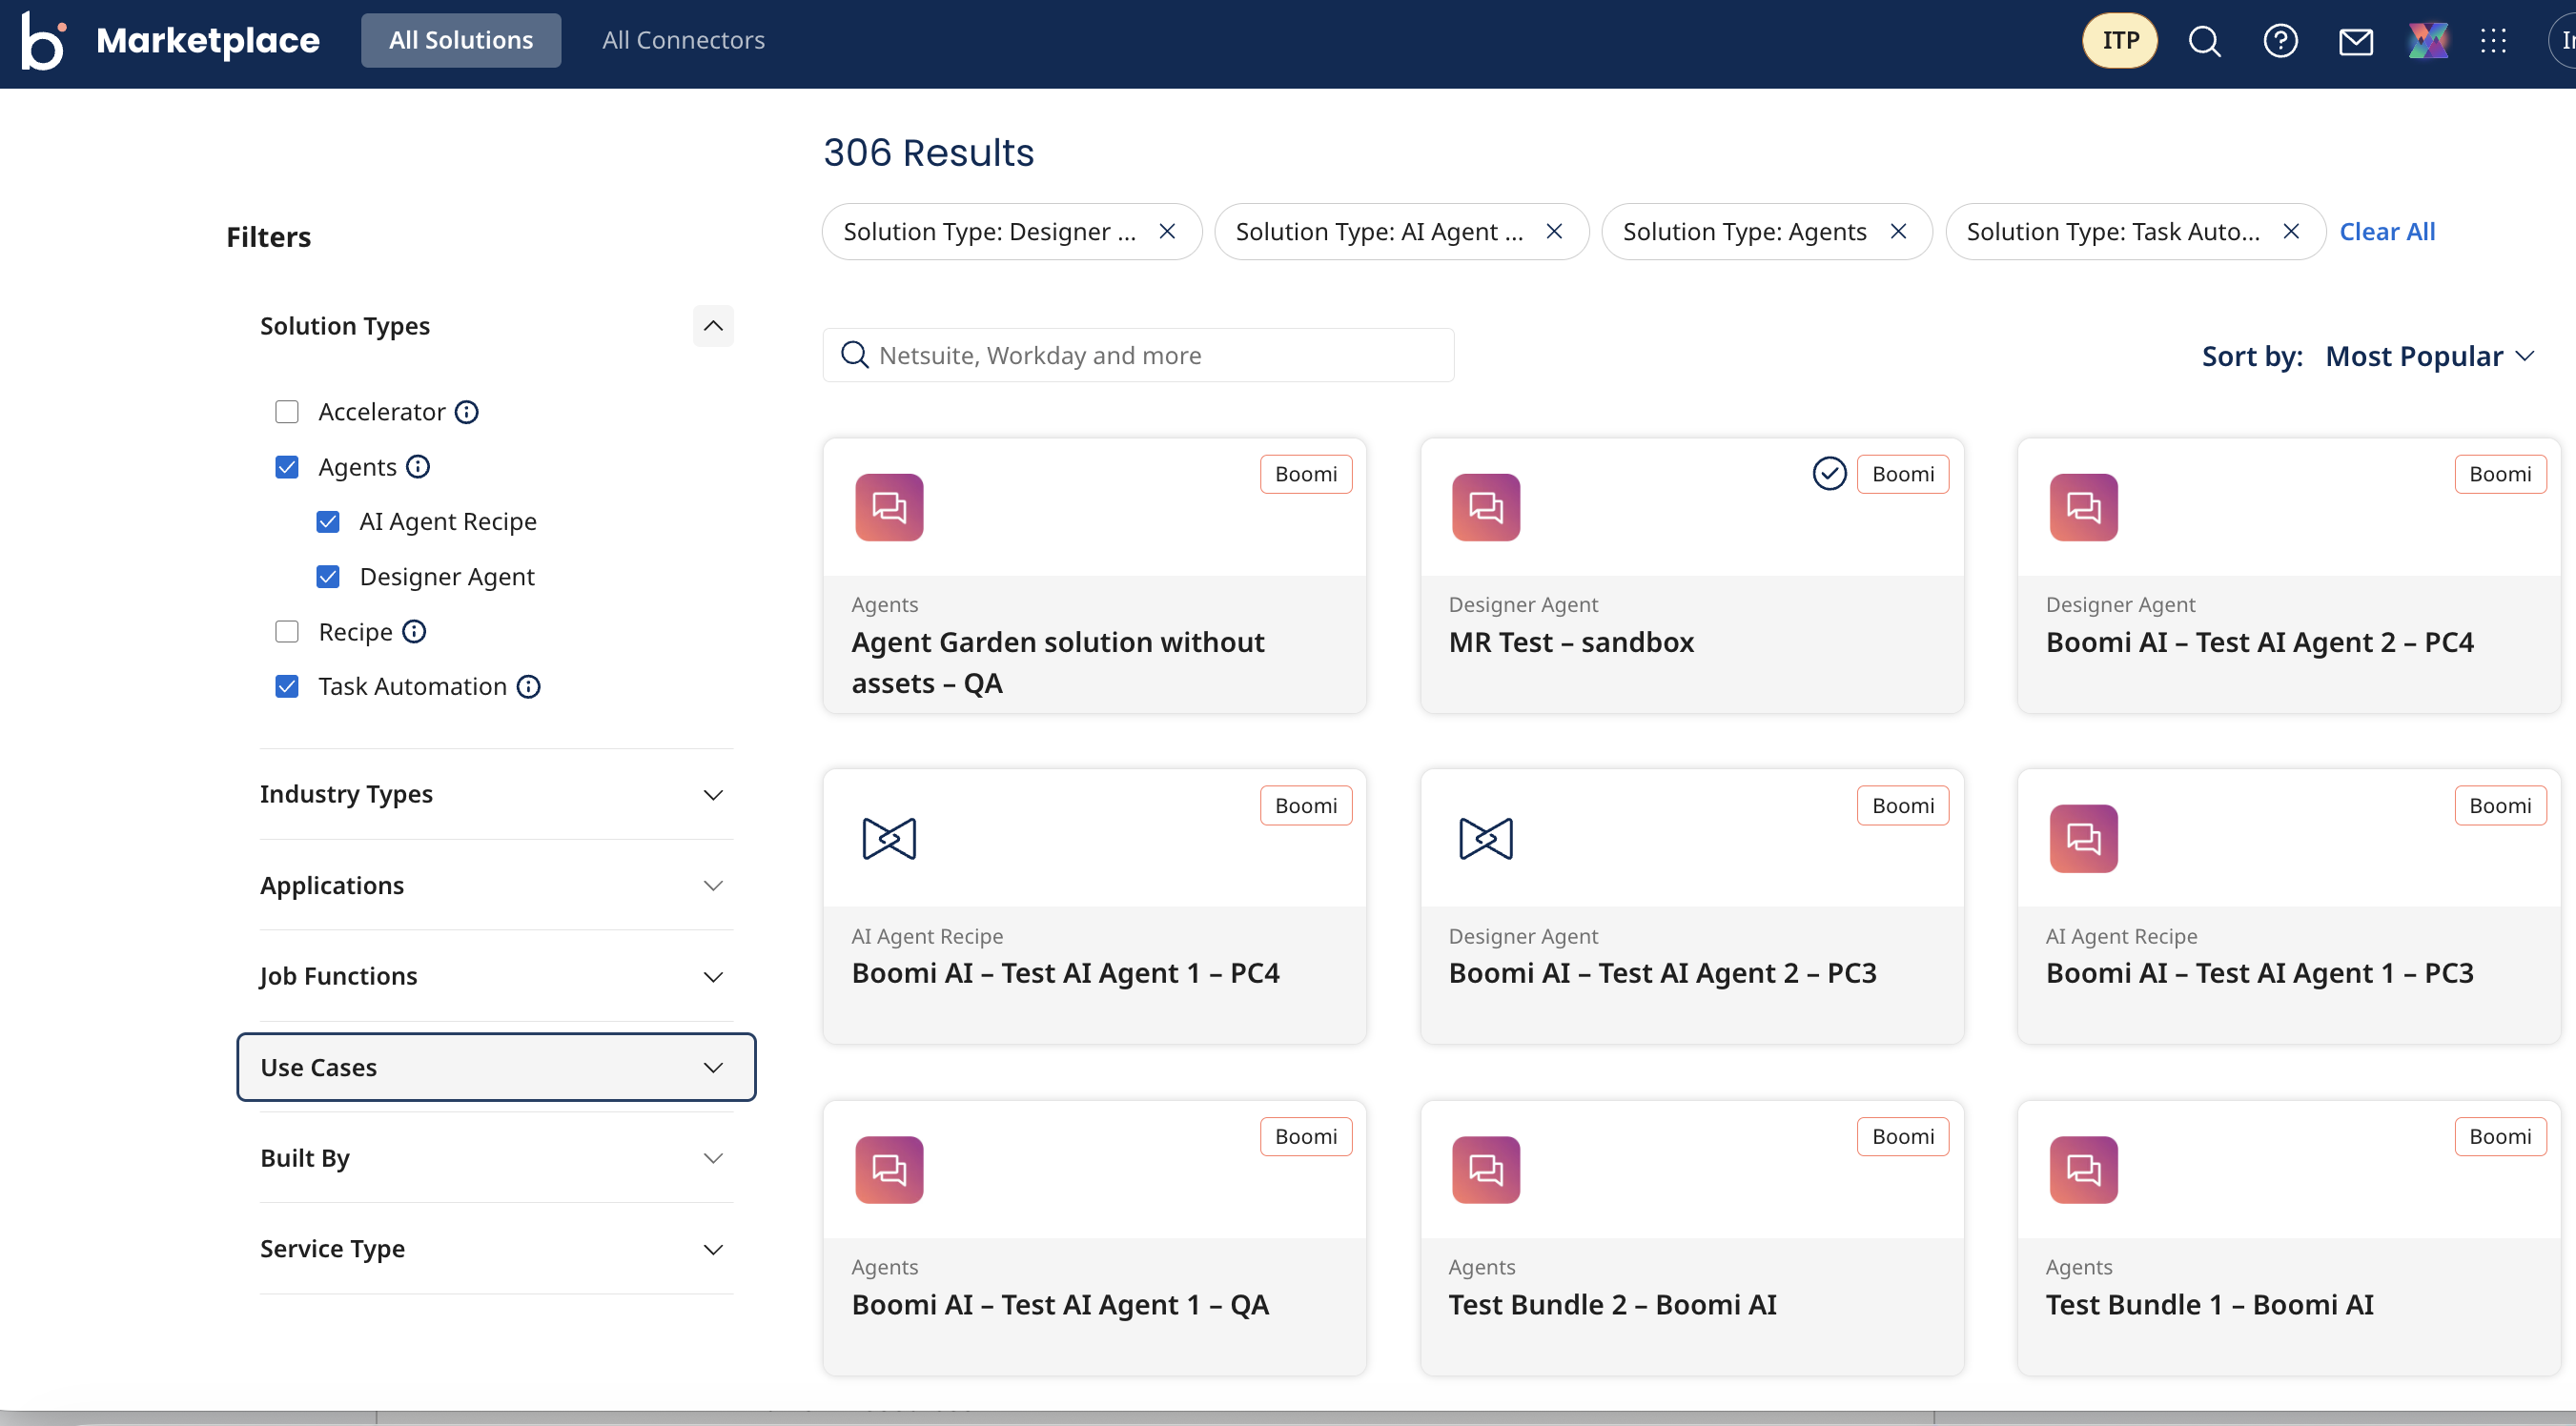Click the Clear All link
2576x1426 pixels.
[2386, 232]
